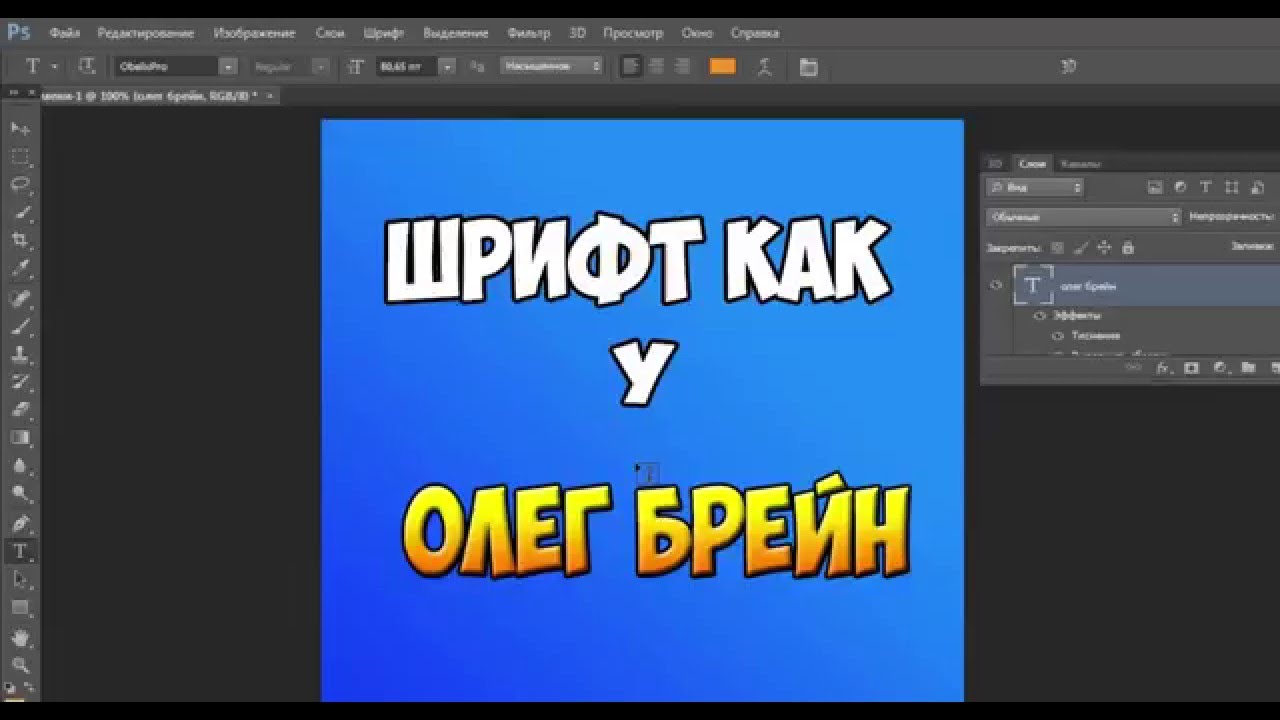Open the Шрифт menu
This screenshot has width=1280, height=720.
(384, 33)
